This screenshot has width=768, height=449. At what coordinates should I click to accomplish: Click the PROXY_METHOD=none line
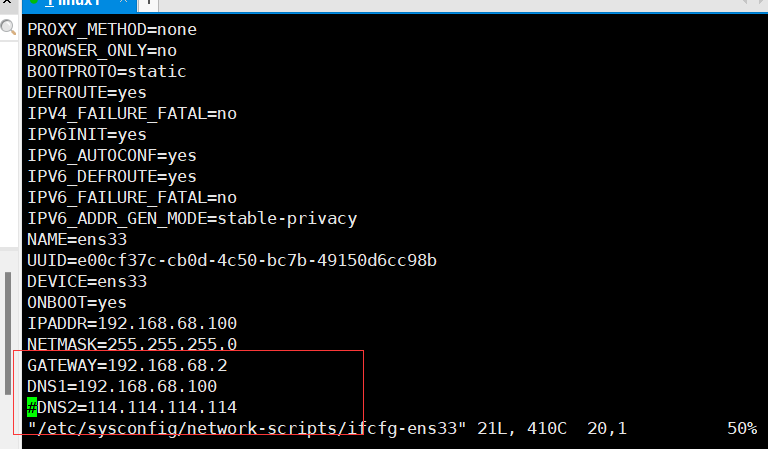[x=111, y=30]
